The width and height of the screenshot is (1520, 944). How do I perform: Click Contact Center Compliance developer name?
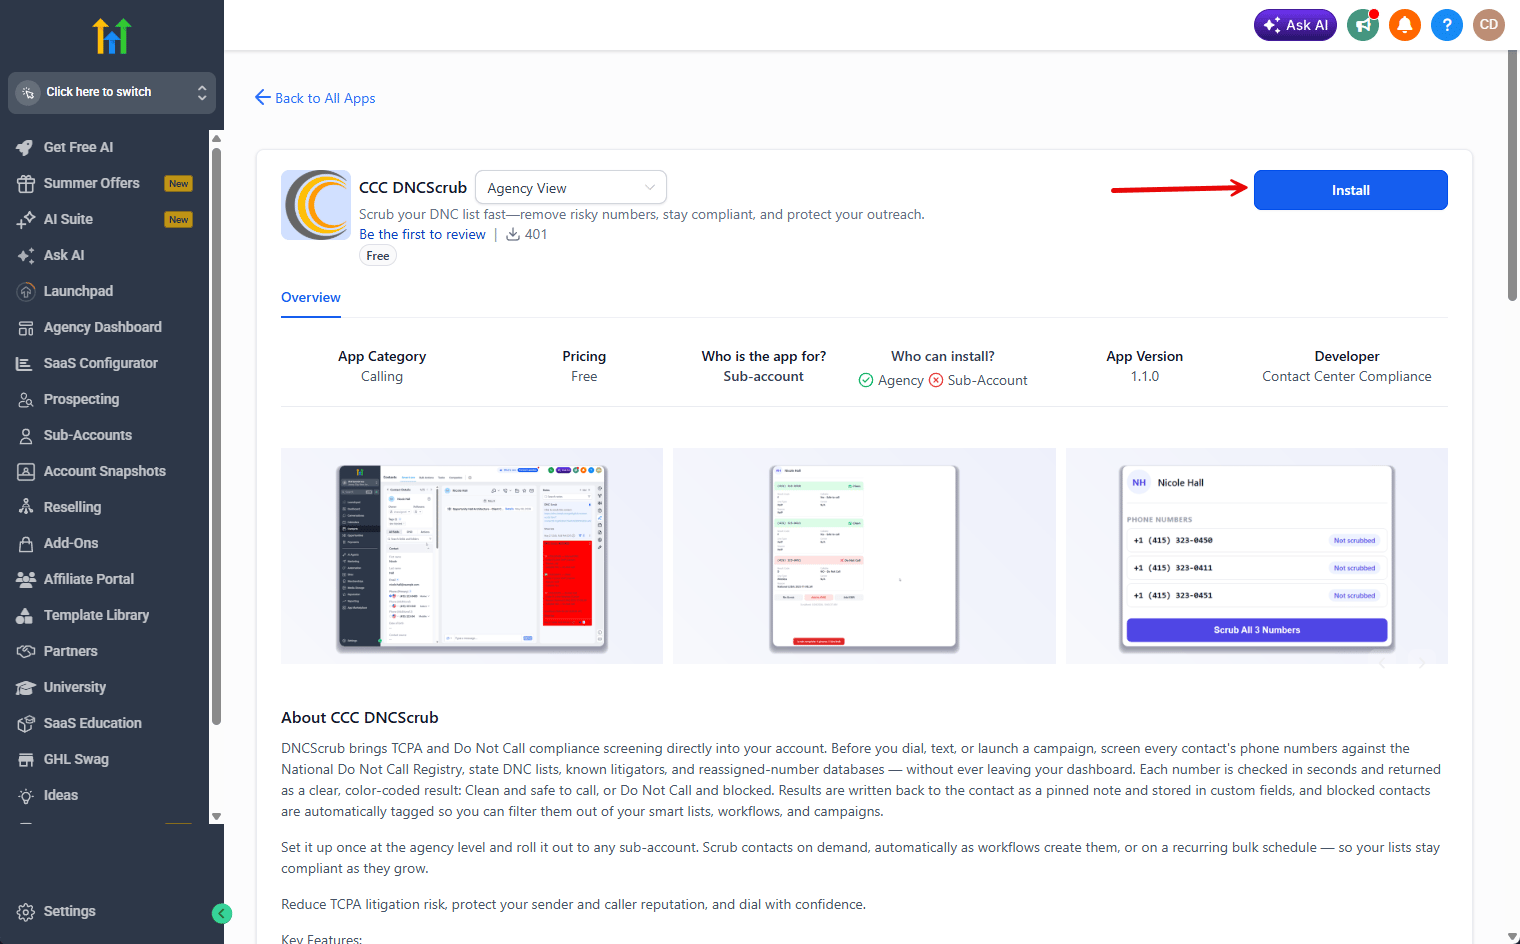tap(1347, 377)
